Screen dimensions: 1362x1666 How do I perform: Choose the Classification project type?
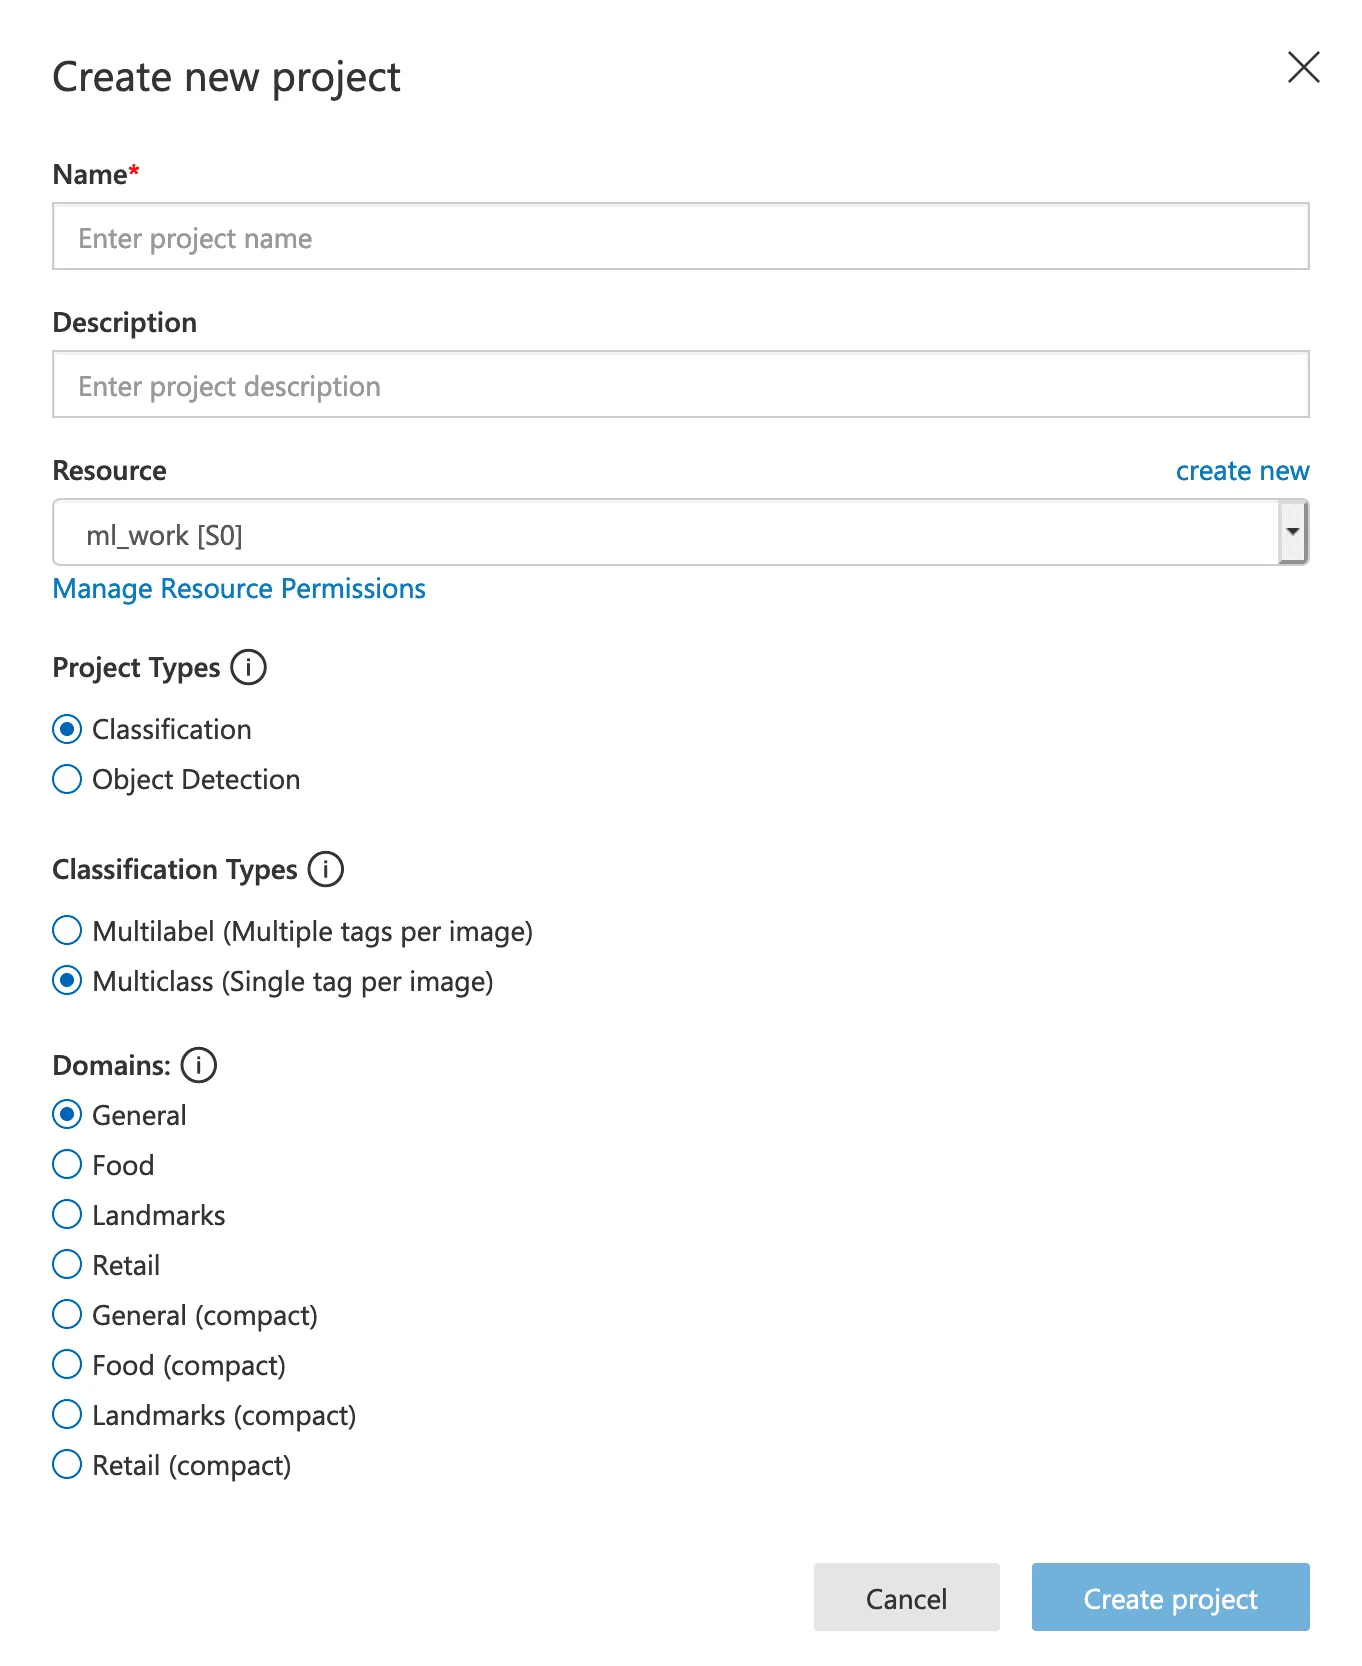pyautogui.click(x=67, y=729)
